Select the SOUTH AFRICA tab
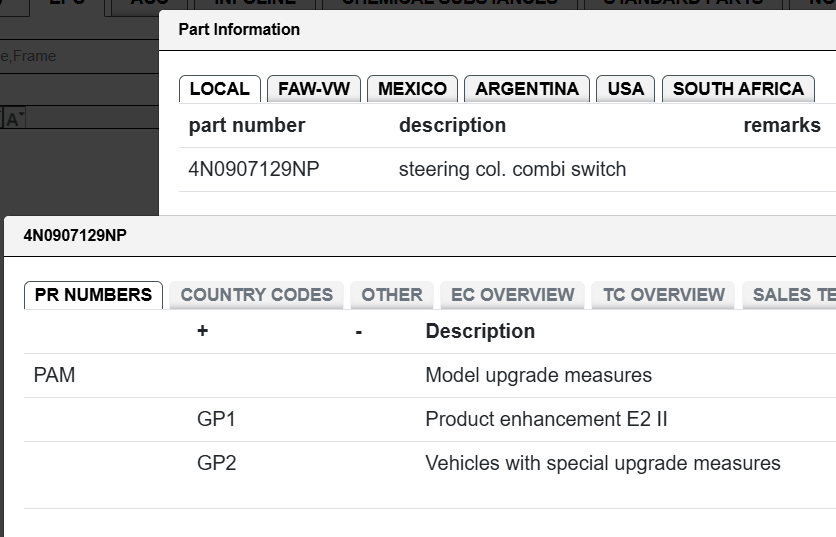This screenshot has width=836, height=537. click(738, 89)
